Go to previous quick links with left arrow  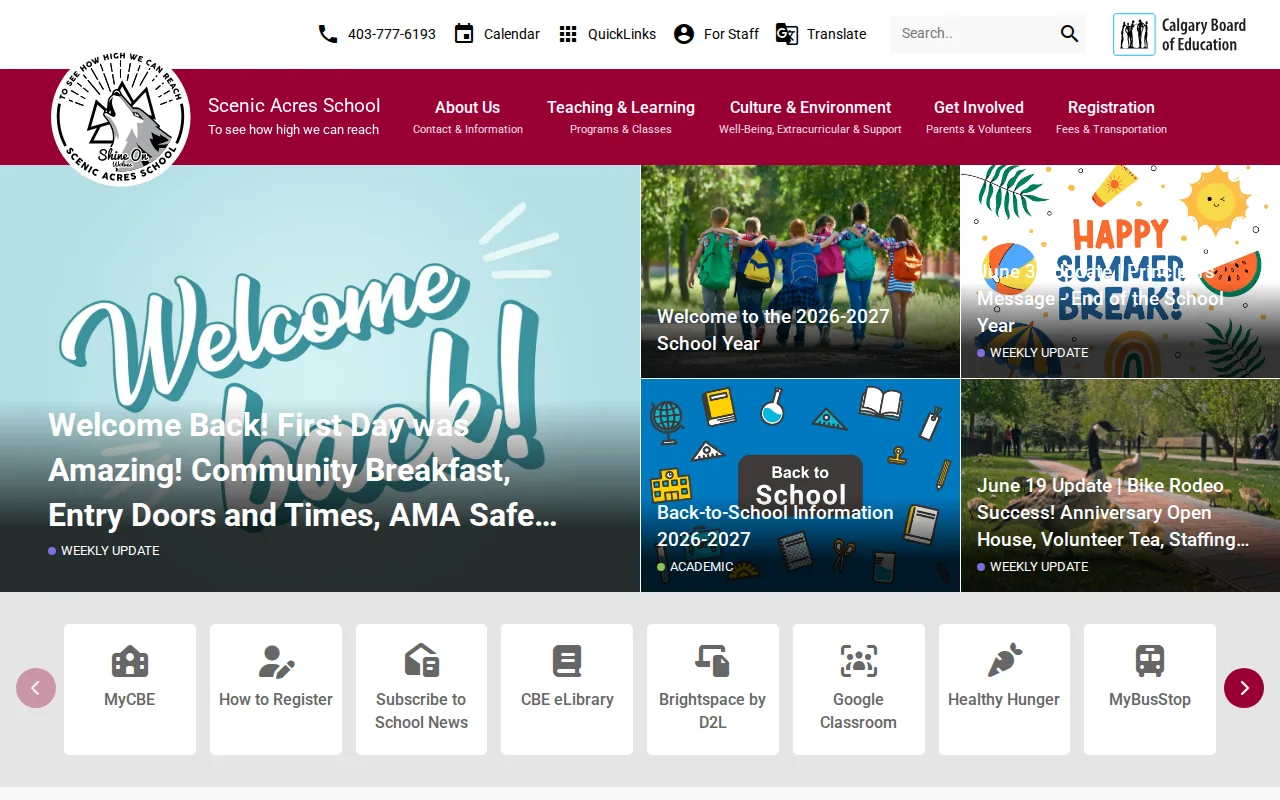click(x=36, y=688)
